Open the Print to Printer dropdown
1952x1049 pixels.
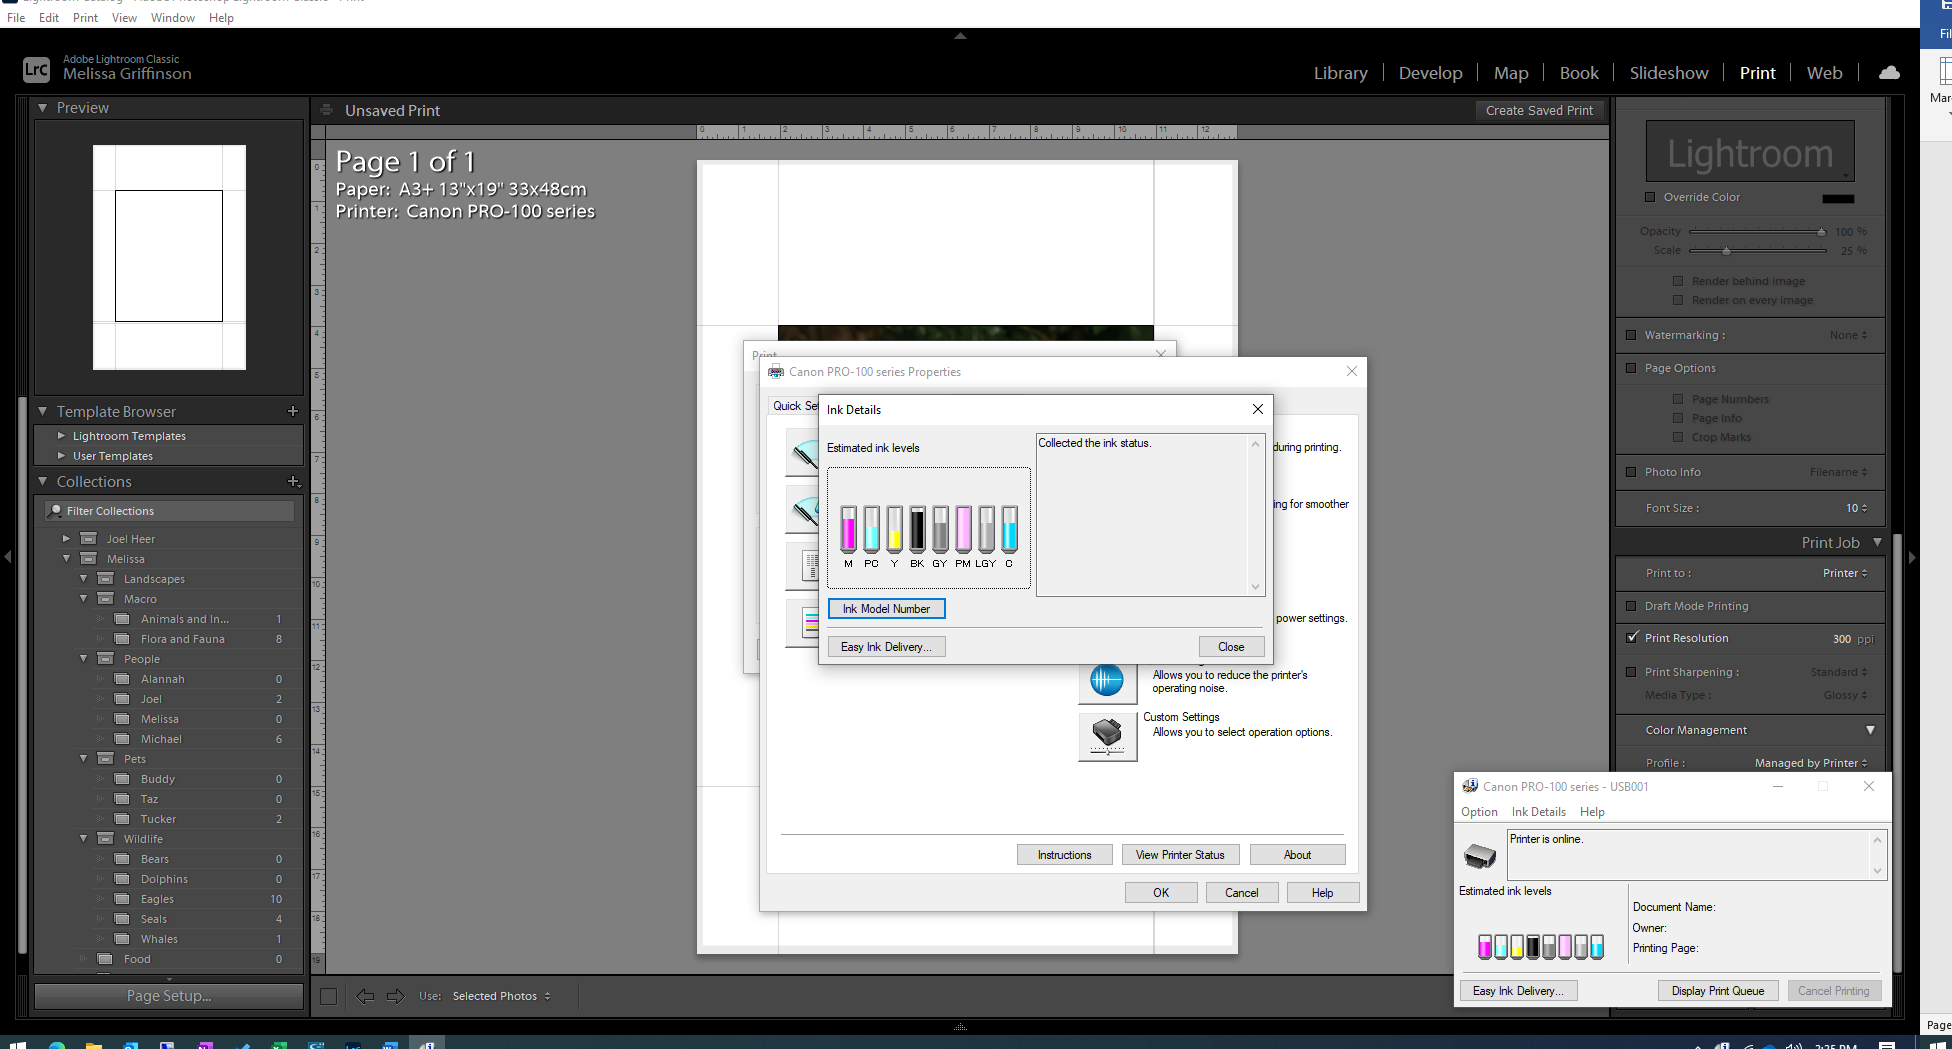tap(1844, 573)
